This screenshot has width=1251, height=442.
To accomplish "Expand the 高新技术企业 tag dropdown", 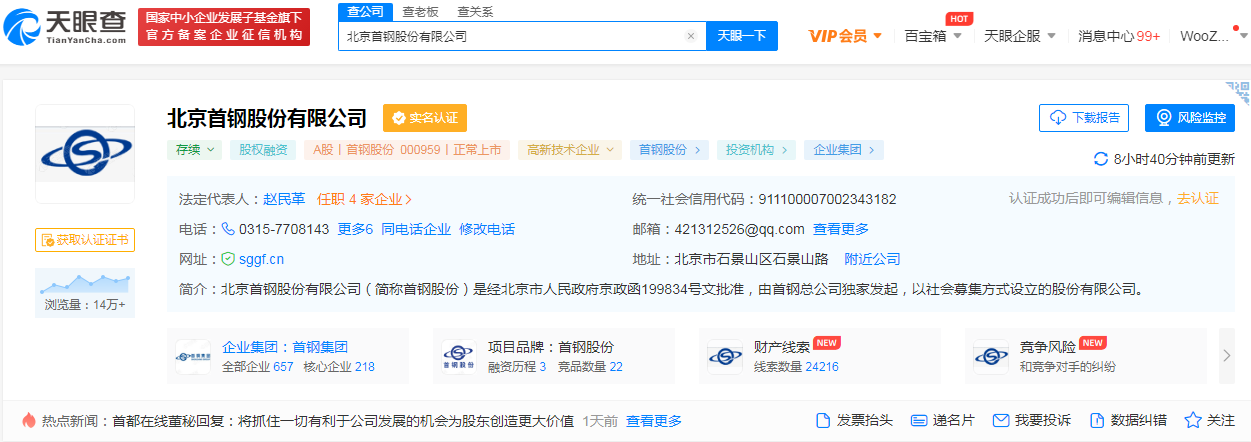I will coord(570,150).
